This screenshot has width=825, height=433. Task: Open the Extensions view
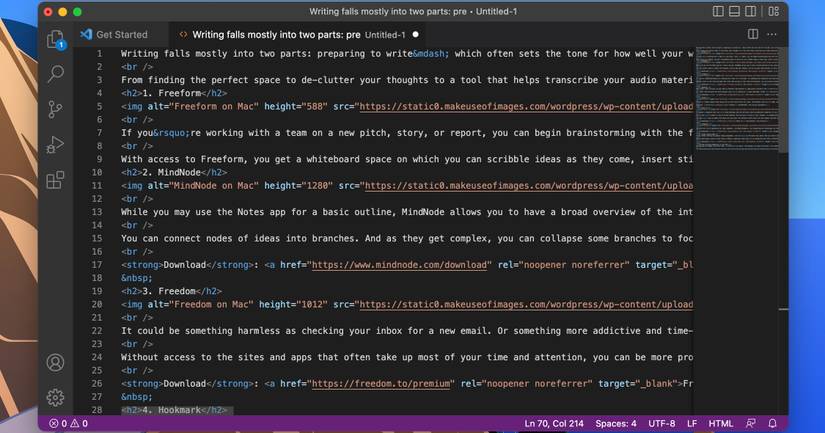[55, 180]
